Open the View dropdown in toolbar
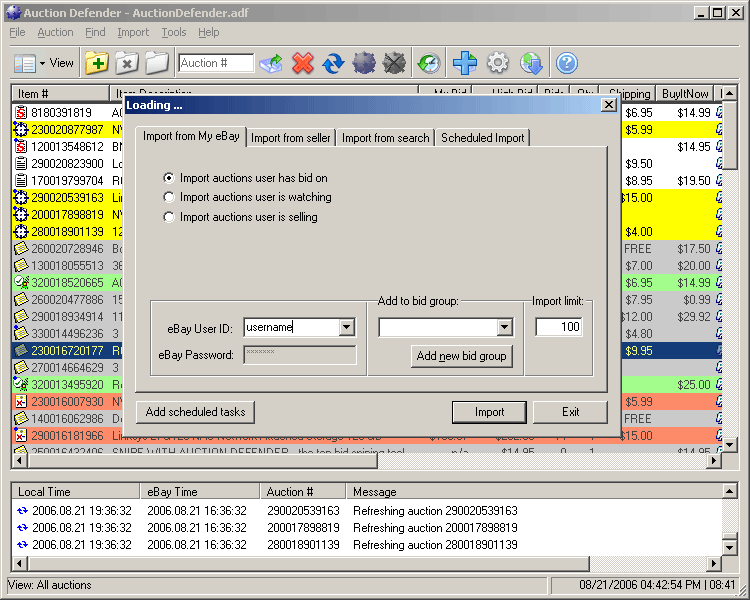Viewport: 750px width, 600px height. 44,63
